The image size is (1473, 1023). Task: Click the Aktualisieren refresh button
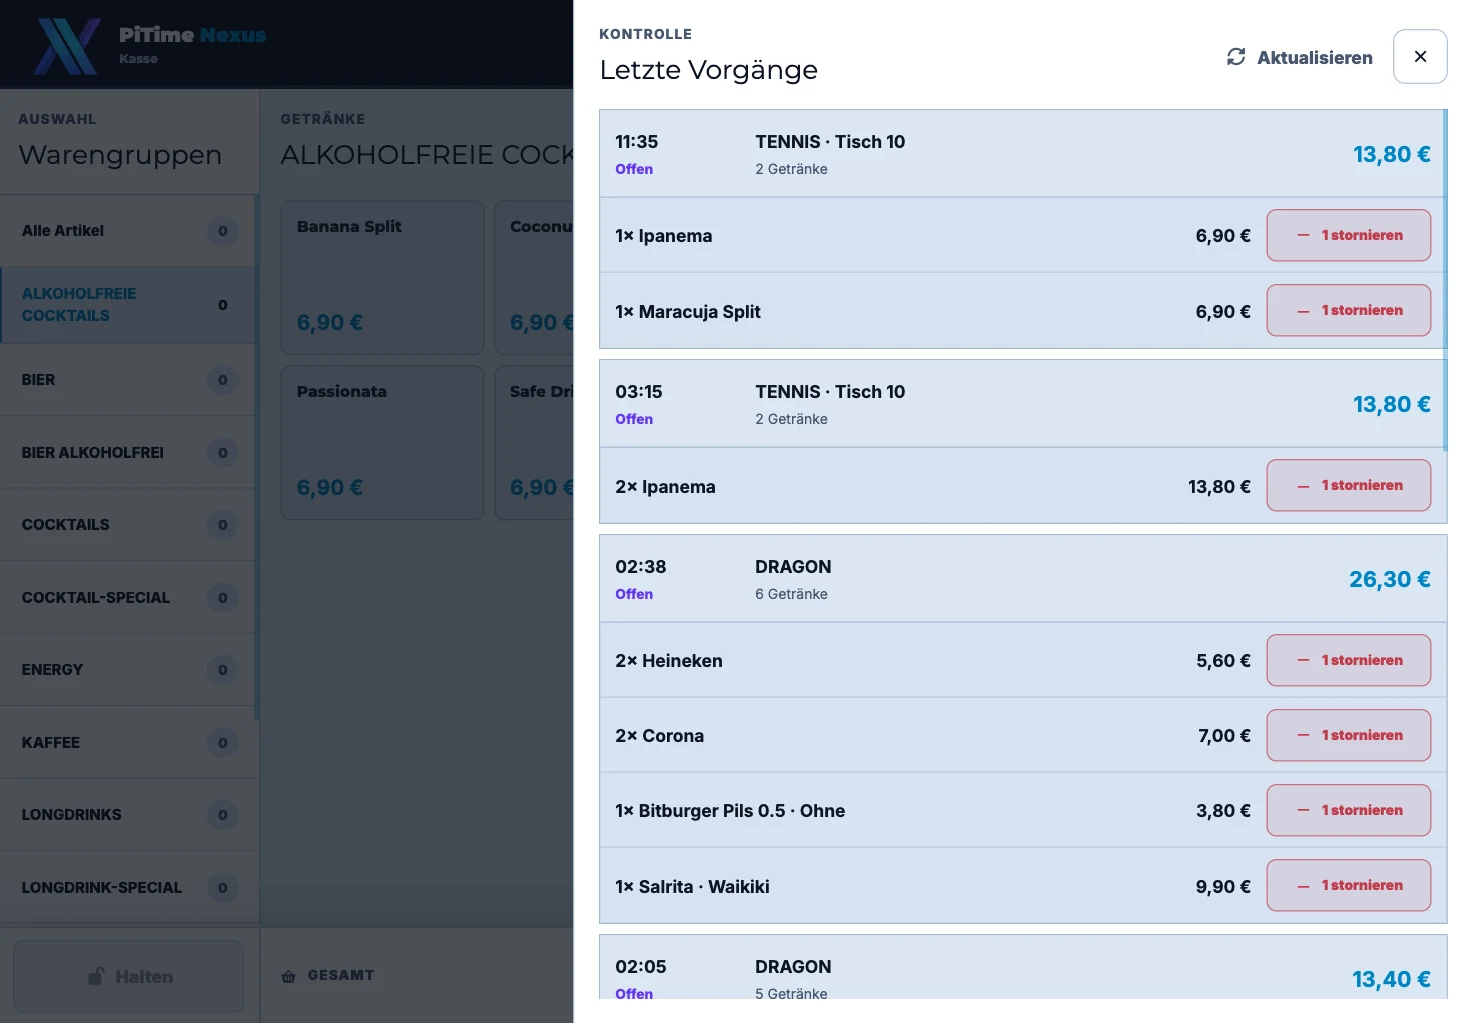tap(1299, 57)
